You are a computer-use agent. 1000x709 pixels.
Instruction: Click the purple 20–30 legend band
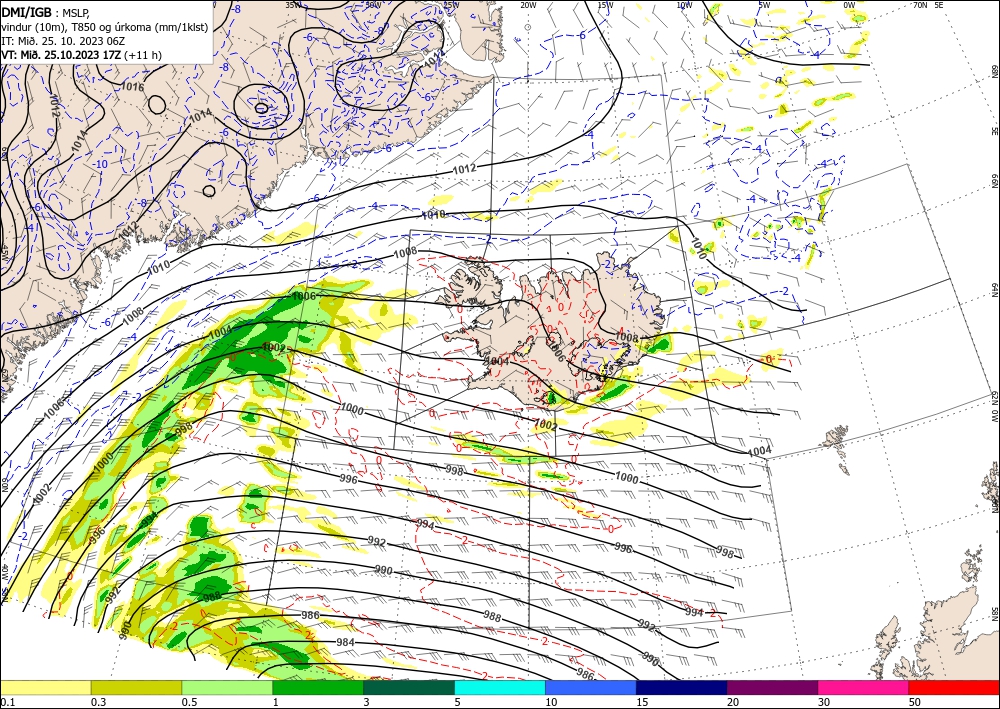(x=772, y=687)
